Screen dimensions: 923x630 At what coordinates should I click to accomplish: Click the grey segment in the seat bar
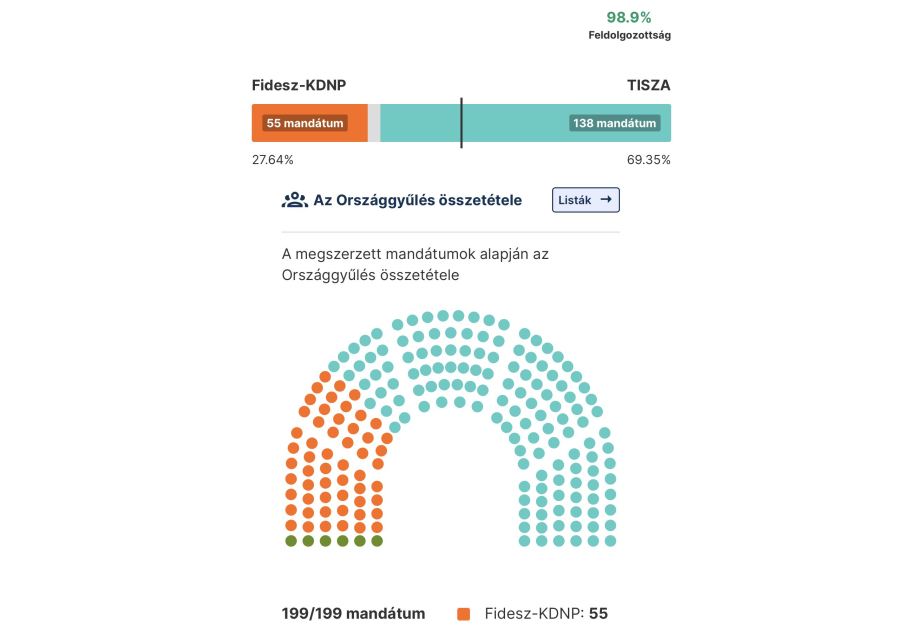(x=374, y=123)
